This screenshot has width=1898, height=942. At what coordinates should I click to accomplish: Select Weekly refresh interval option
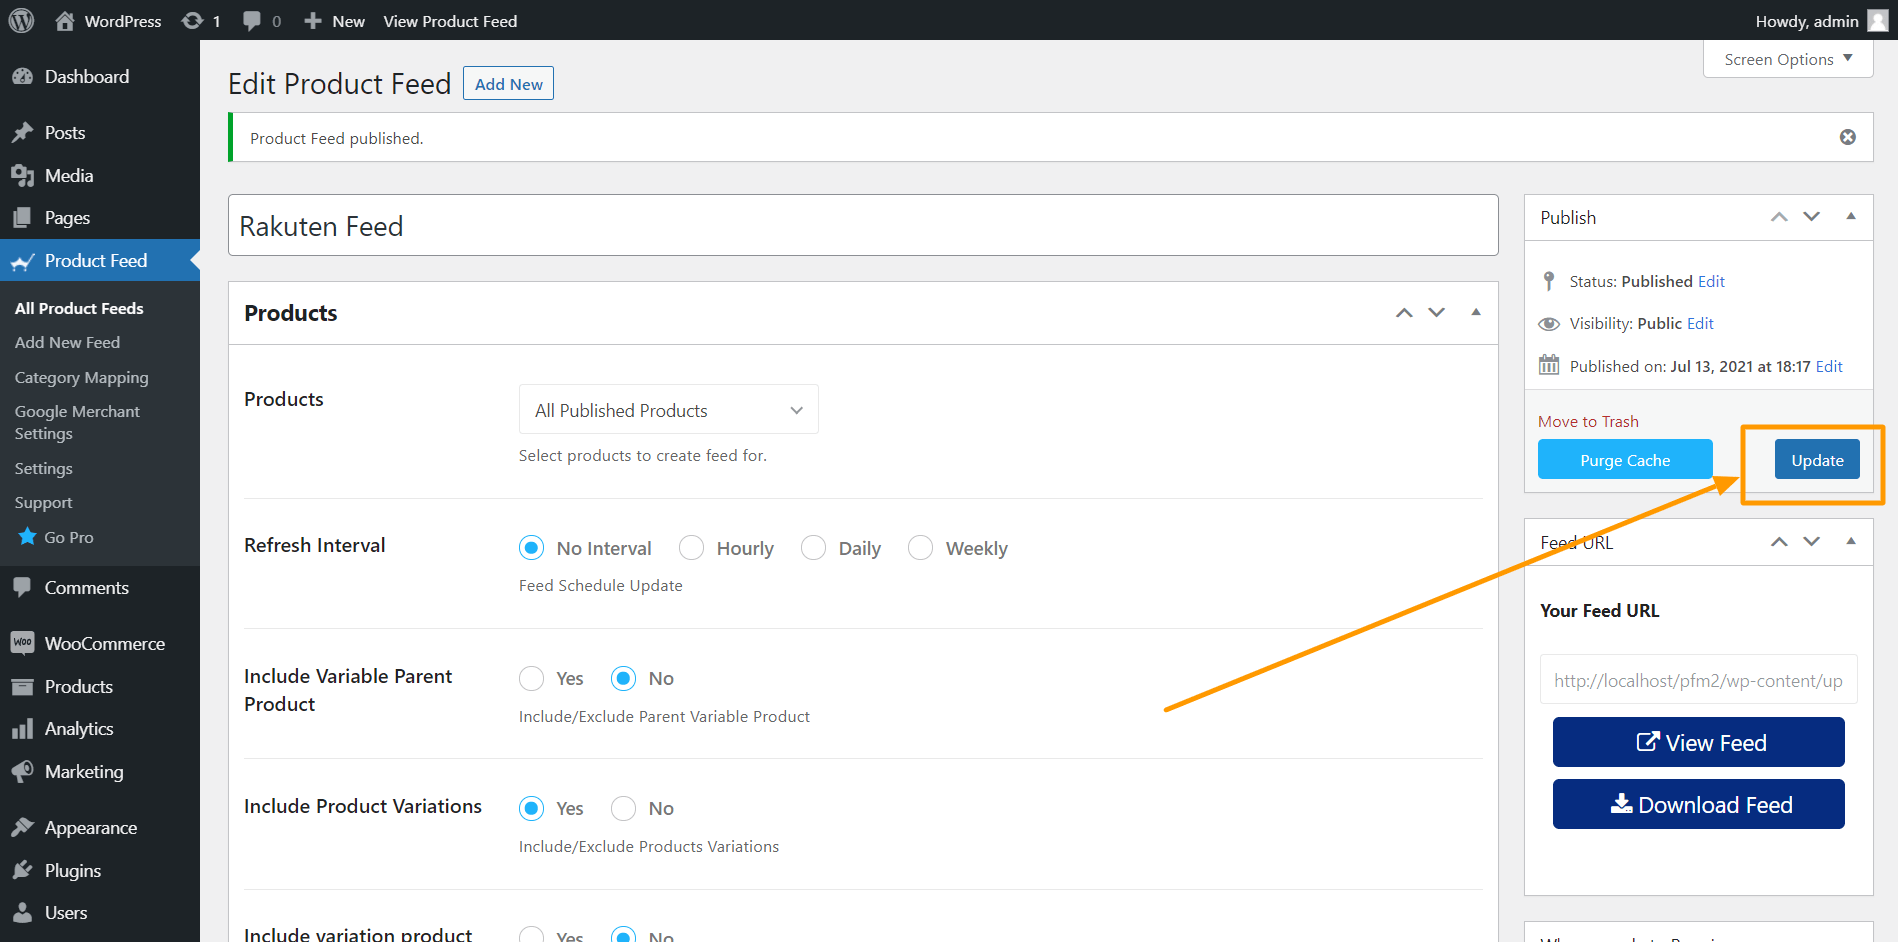920,548
